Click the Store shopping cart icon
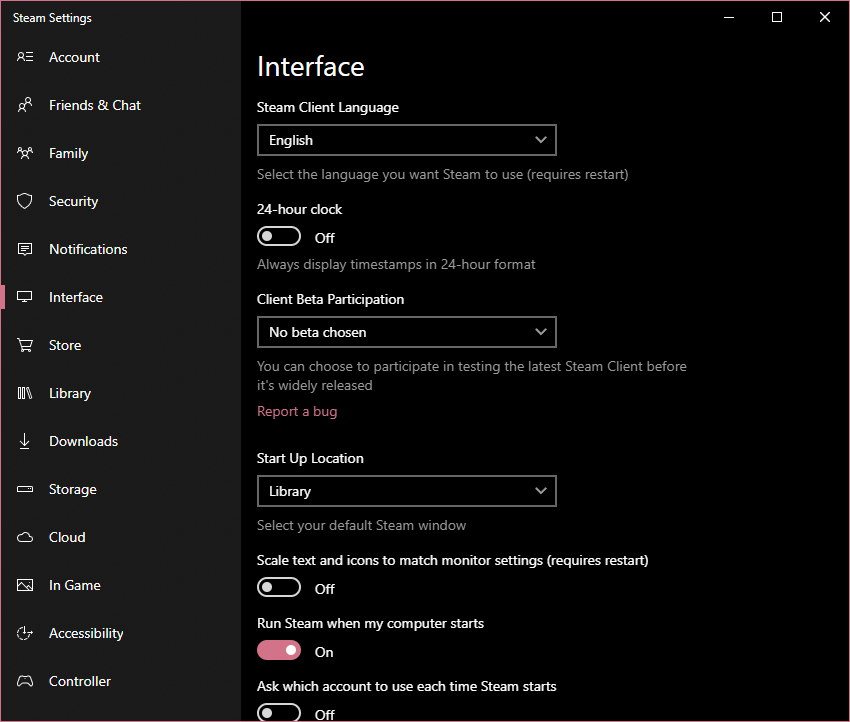The width and height of the screenshot is (850, 722). 25,345
